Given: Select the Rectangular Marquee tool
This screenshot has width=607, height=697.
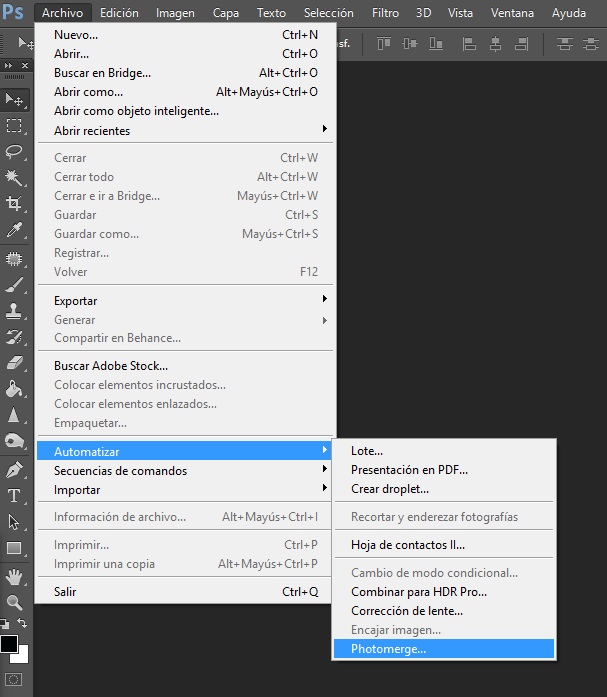Looking at the screenshot, I should point(14,126).
